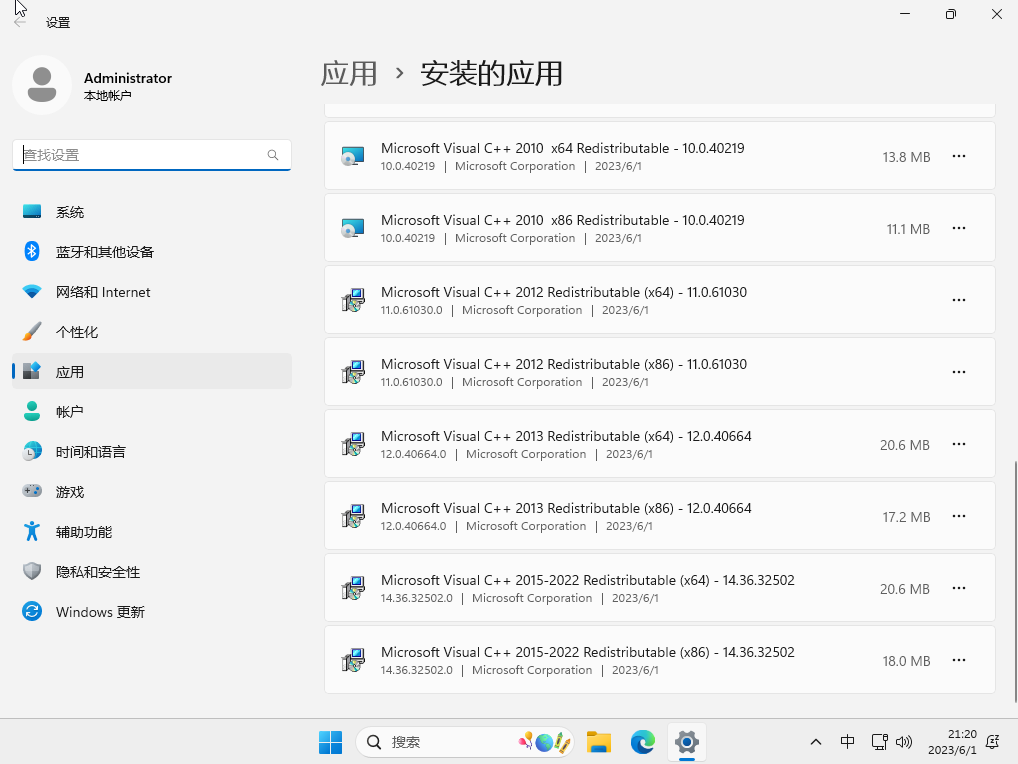Open Windows 更新 page
The width and height of the screenshot is (1018, 764).
pos(152,612)
